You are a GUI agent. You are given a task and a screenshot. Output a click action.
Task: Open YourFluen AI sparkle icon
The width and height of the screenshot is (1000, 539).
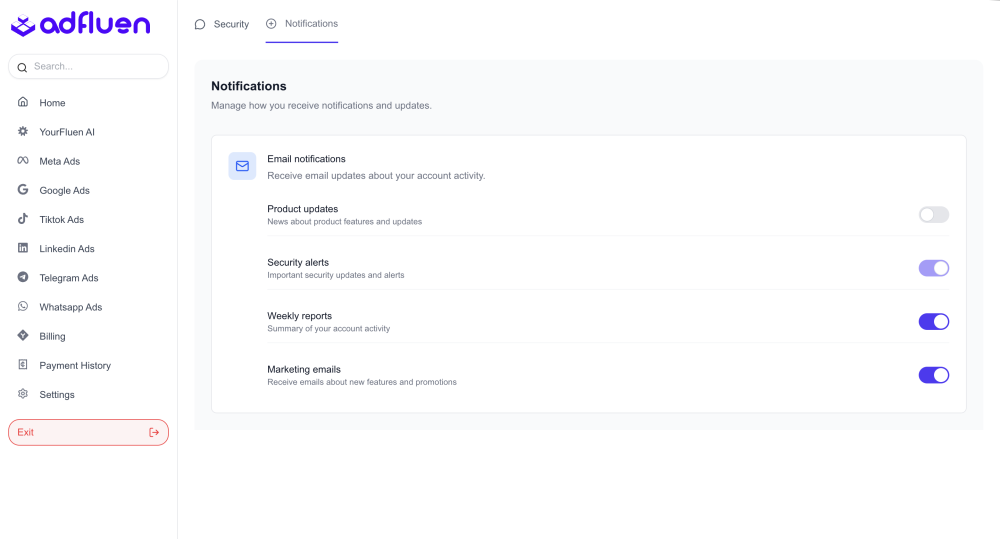tap(23, 132)
